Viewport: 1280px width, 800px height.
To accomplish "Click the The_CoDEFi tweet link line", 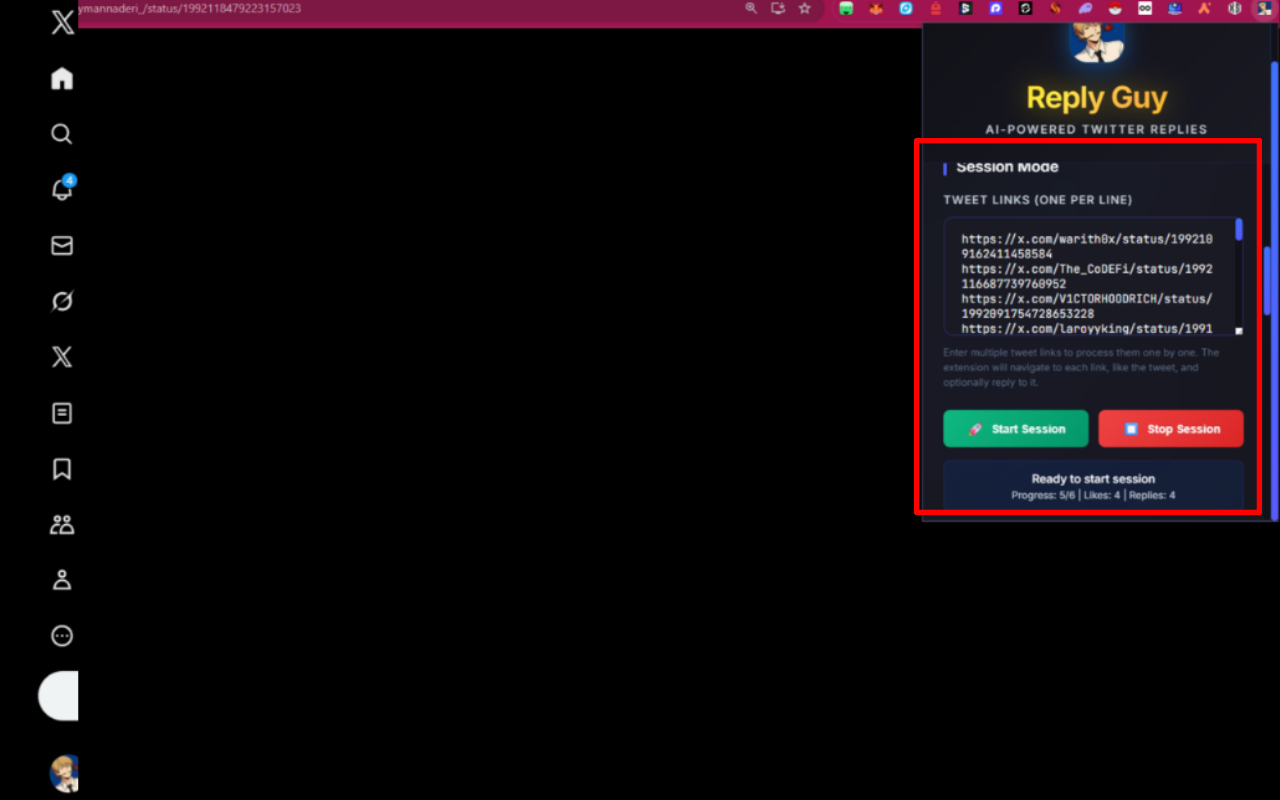I will tap(1087, 277).
